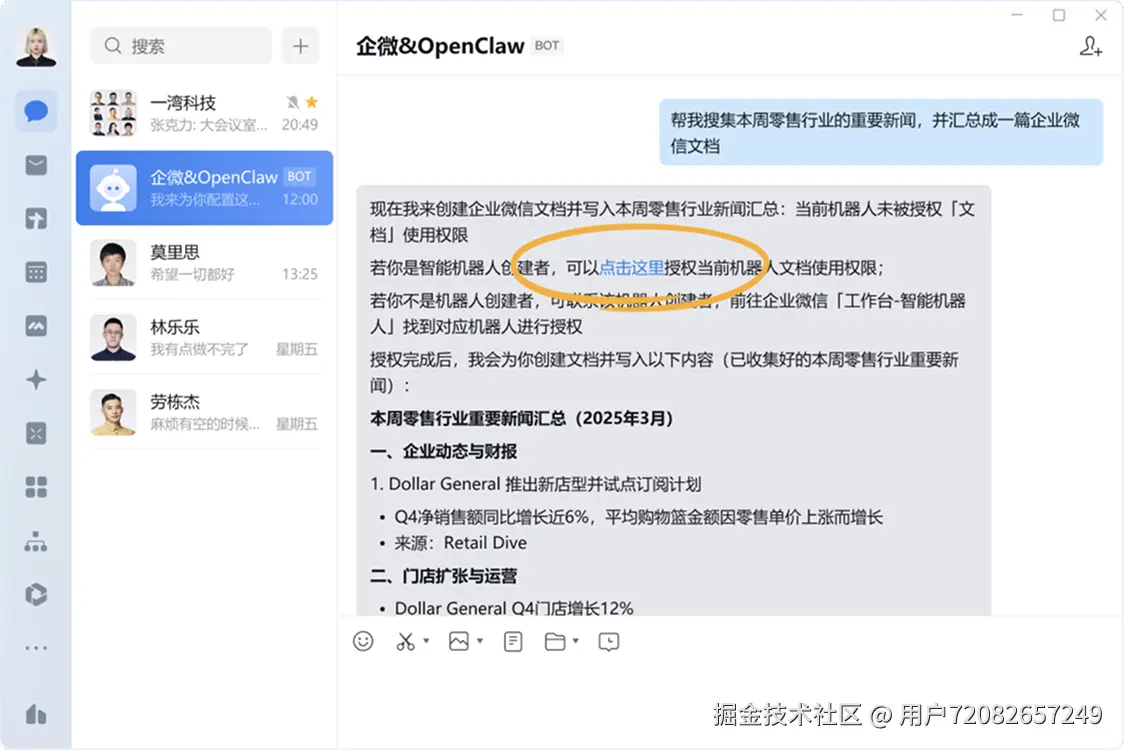The image size is (1124, 750).
Task: Click the folder file icon
Action: [x=555, y=641]
